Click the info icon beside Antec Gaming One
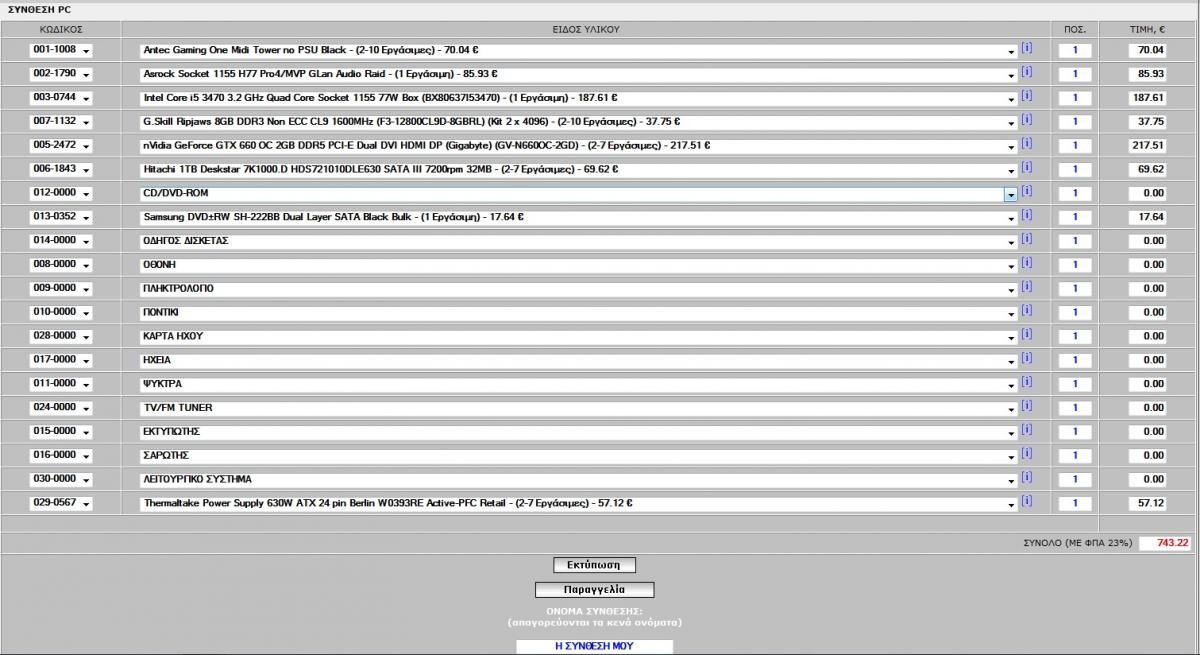 click(x=1026, y=48)
